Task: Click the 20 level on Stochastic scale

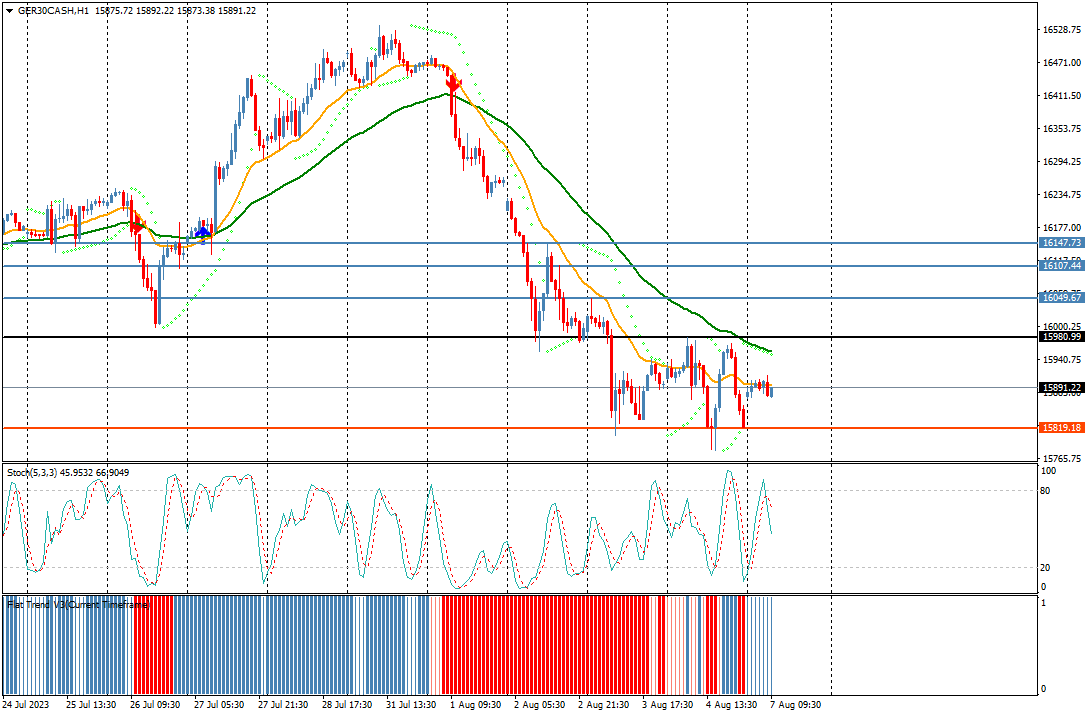Action: coord(1045,568)
